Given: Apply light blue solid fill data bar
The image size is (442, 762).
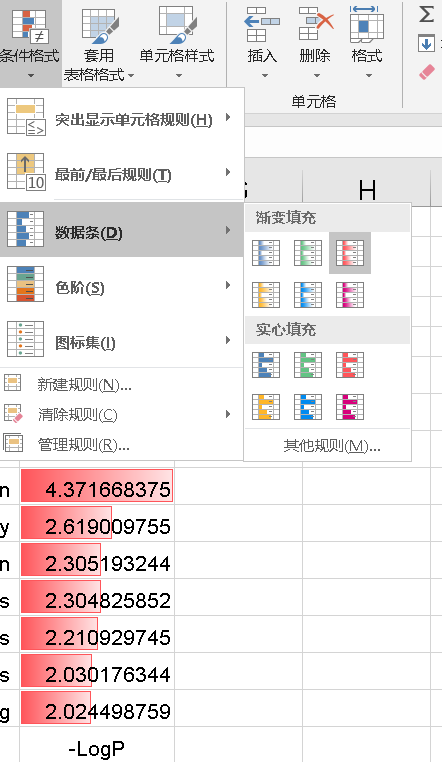Looking at the screenshot, I should click(308, 407).
